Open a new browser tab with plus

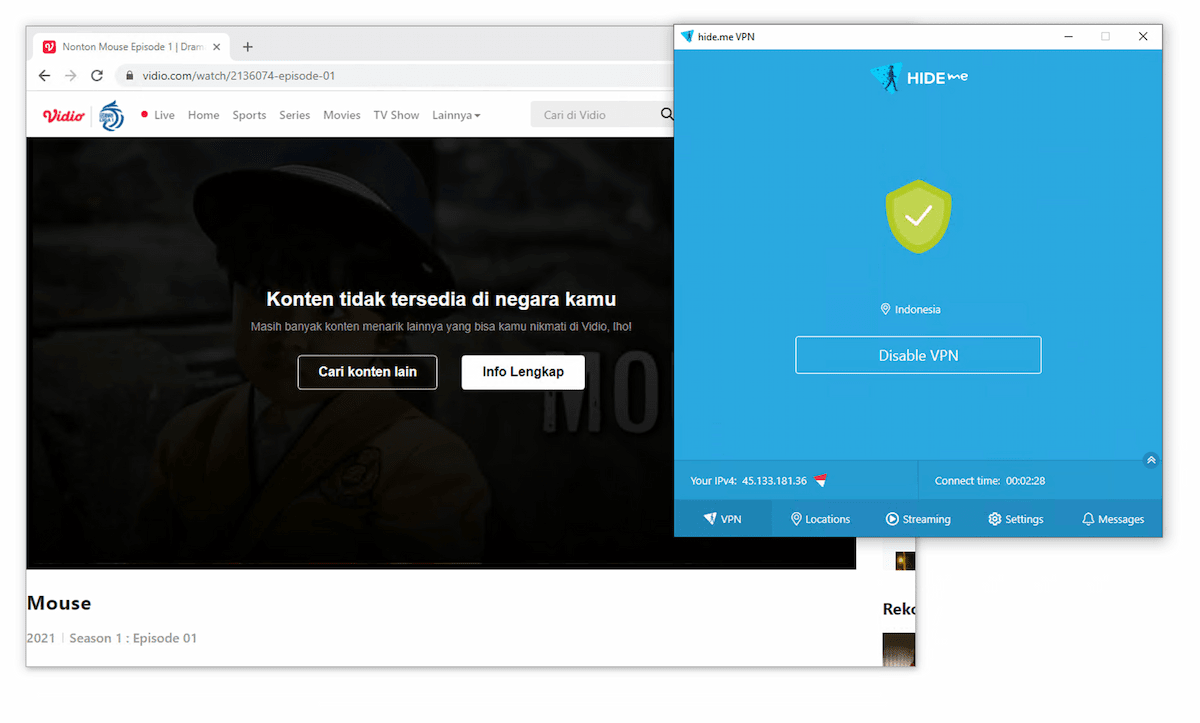pyautogui.click(x=248, y=47)
